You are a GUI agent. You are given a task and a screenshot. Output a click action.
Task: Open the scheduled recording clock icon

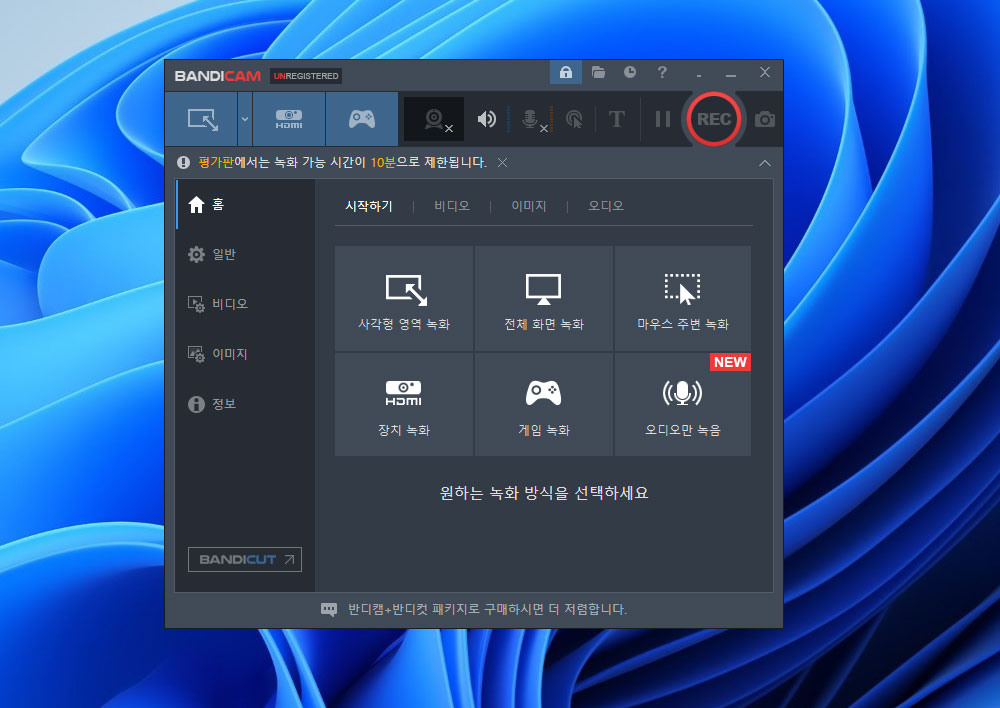click(630, 72)
